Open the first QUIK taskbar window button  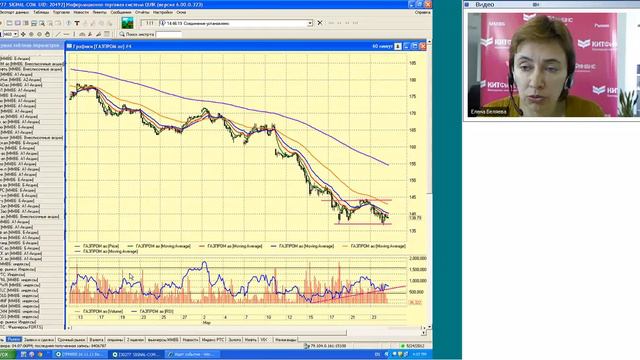click(x=80, y=354)
